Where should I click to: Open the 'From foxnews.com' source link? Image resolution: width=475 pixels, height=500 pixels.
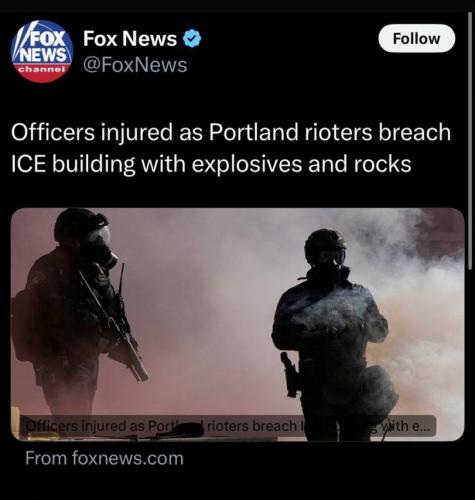(x=104, y=458)
